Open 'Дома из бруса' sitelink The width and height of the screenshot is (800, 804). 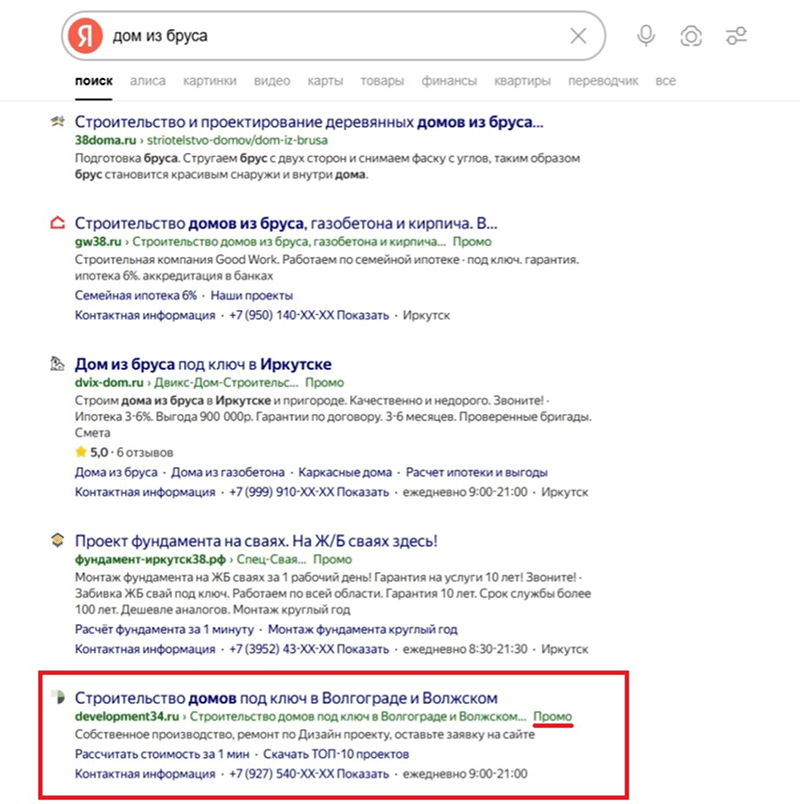[x=116, y=472]
